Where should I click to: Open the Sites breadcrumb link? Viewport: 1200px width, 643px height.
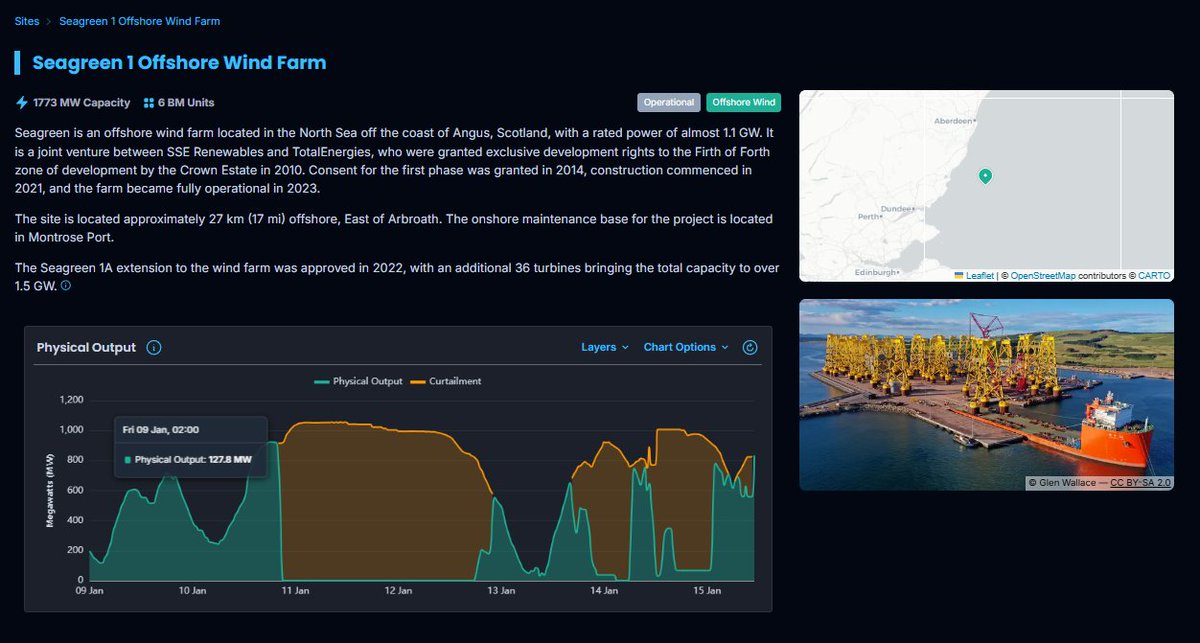(x=27, y=21)
